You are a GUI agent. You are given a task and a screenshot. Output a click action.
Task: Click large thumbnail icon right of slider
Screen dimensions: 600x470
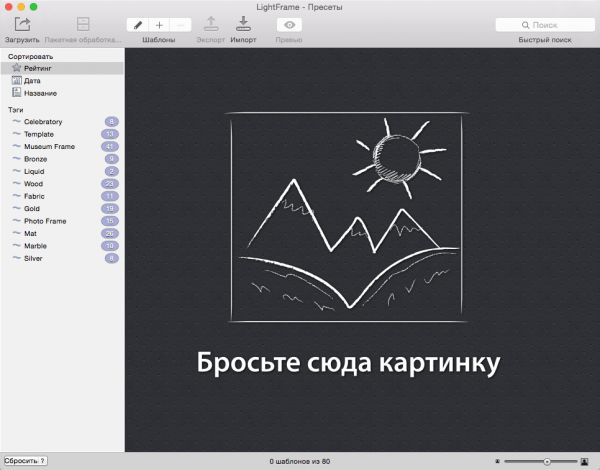point(584,462)
